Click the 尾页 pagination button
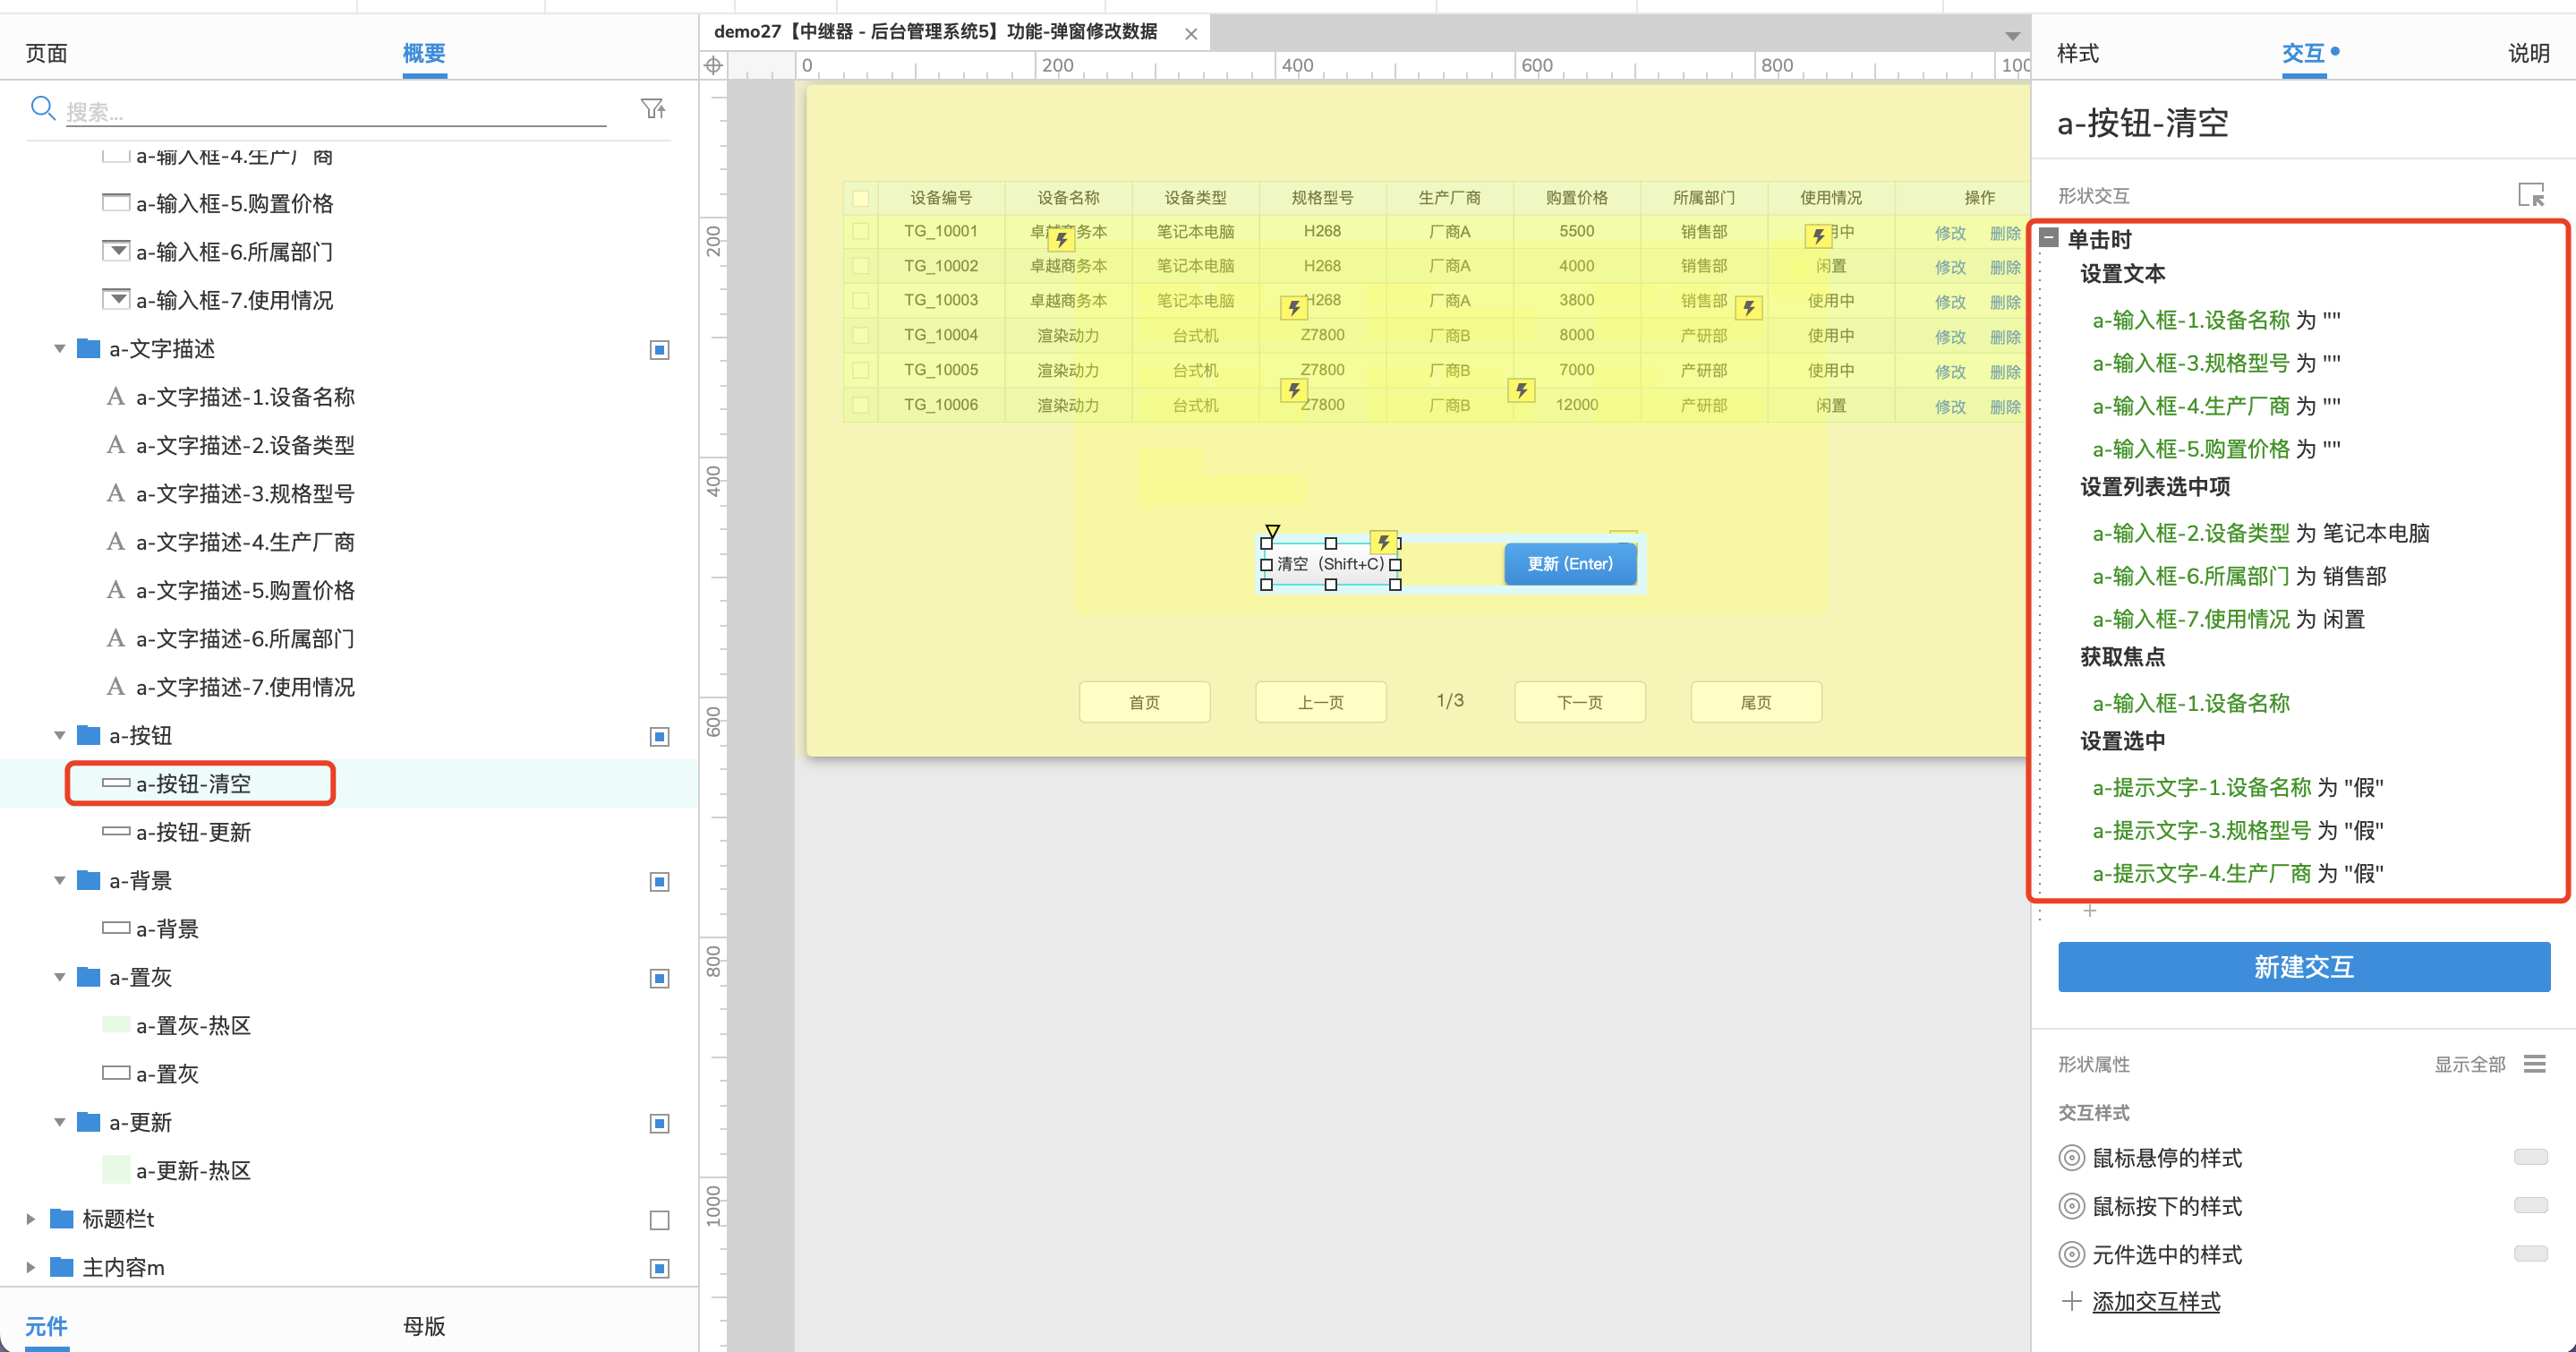Viewport: 2576px width, 1352px height. point(1756,702)
